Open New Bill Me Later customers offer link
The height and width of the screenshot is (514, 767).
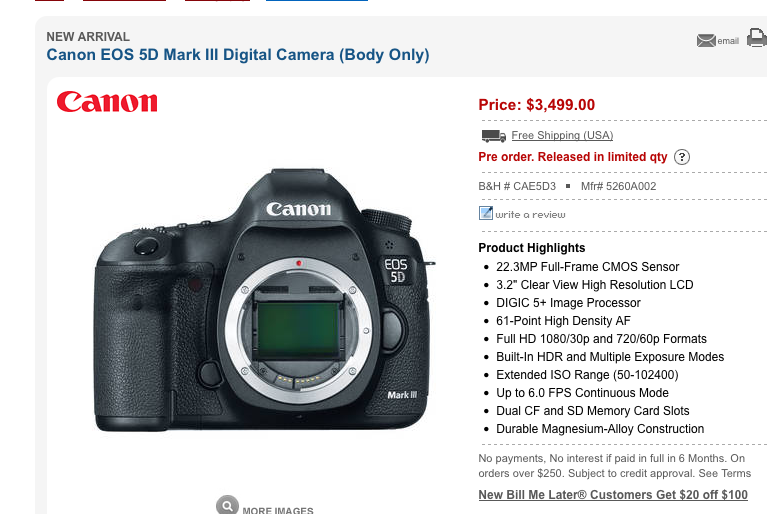point(613,495)
